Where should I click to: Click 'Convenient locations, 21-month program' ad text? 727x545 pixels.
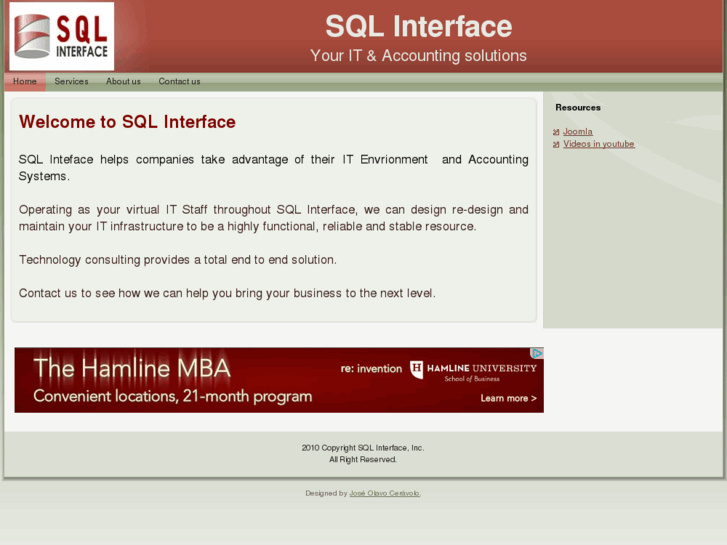click(x=172, y=397)
